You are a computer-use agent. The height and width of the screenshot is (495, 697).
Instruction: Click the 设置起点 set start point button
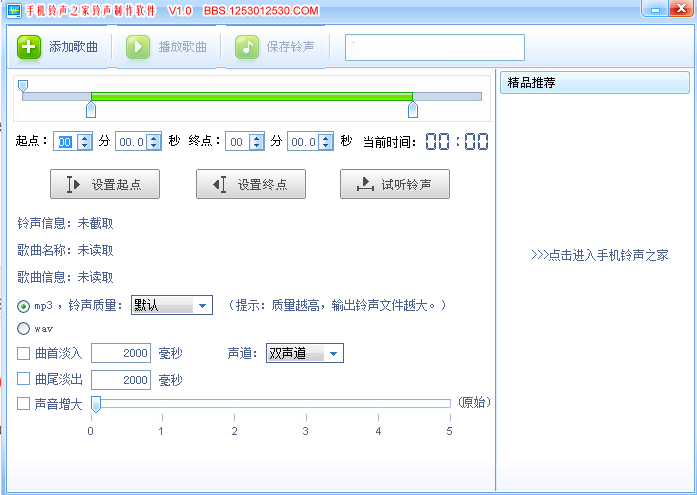tap(105, 184)
